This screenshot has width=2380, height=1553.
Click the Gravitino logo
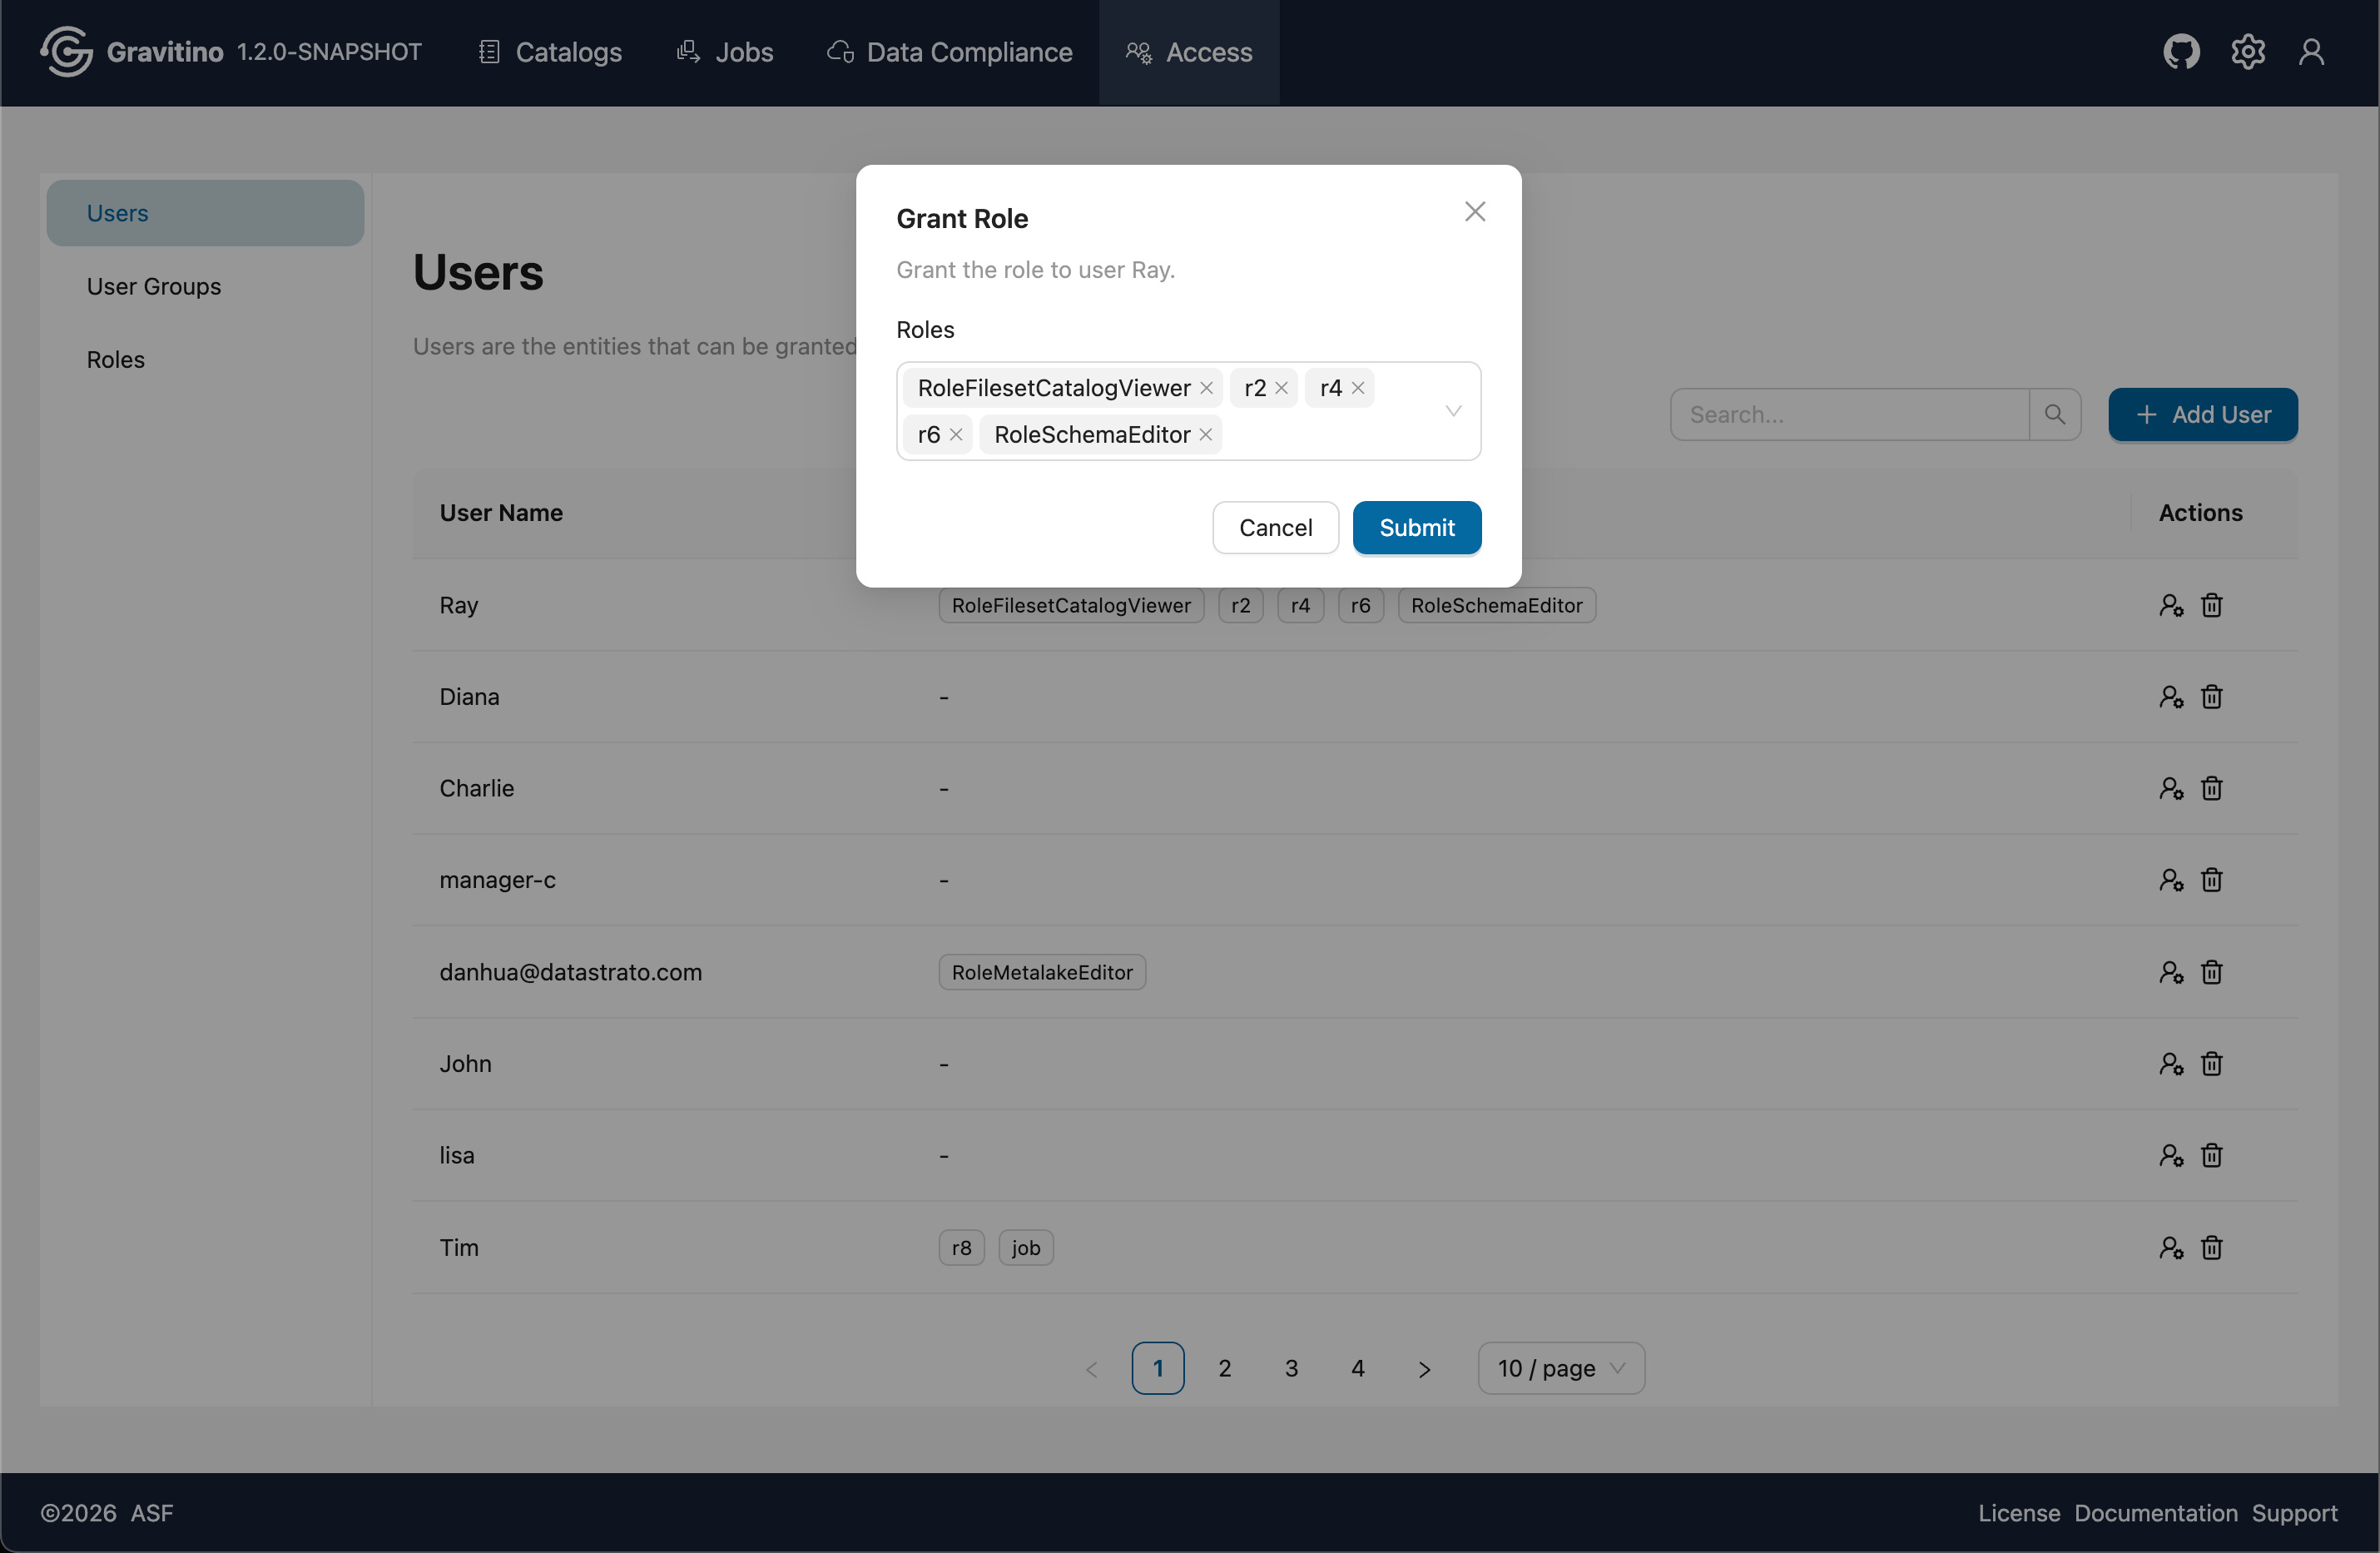tap(66, 51)
